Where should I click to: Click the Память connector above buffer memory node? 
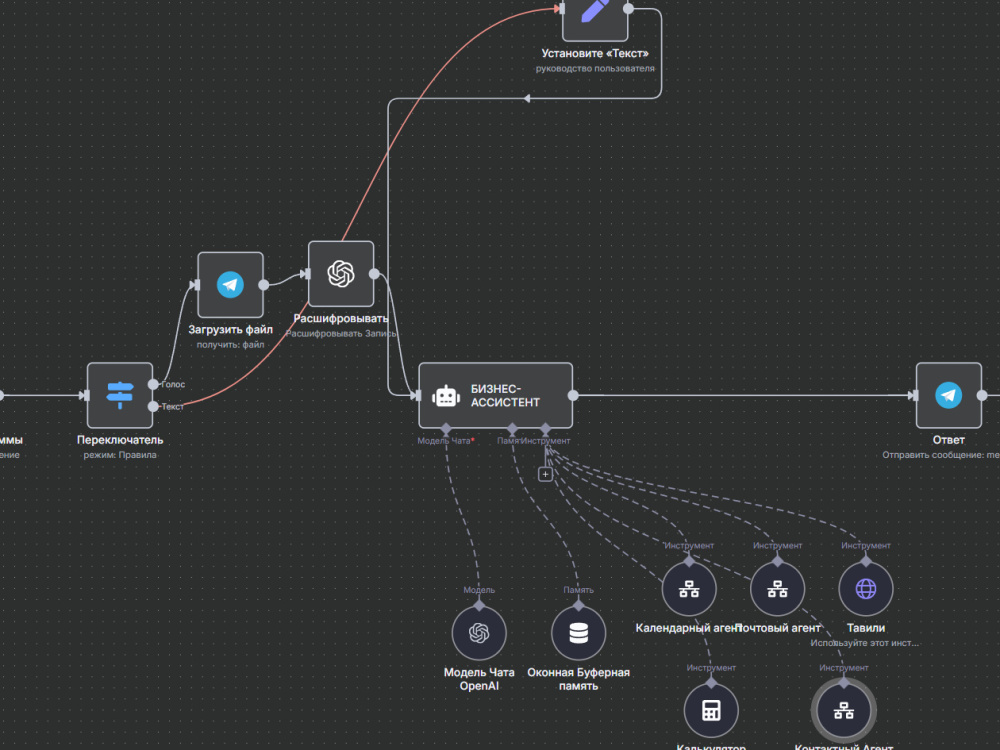[578, 605]
